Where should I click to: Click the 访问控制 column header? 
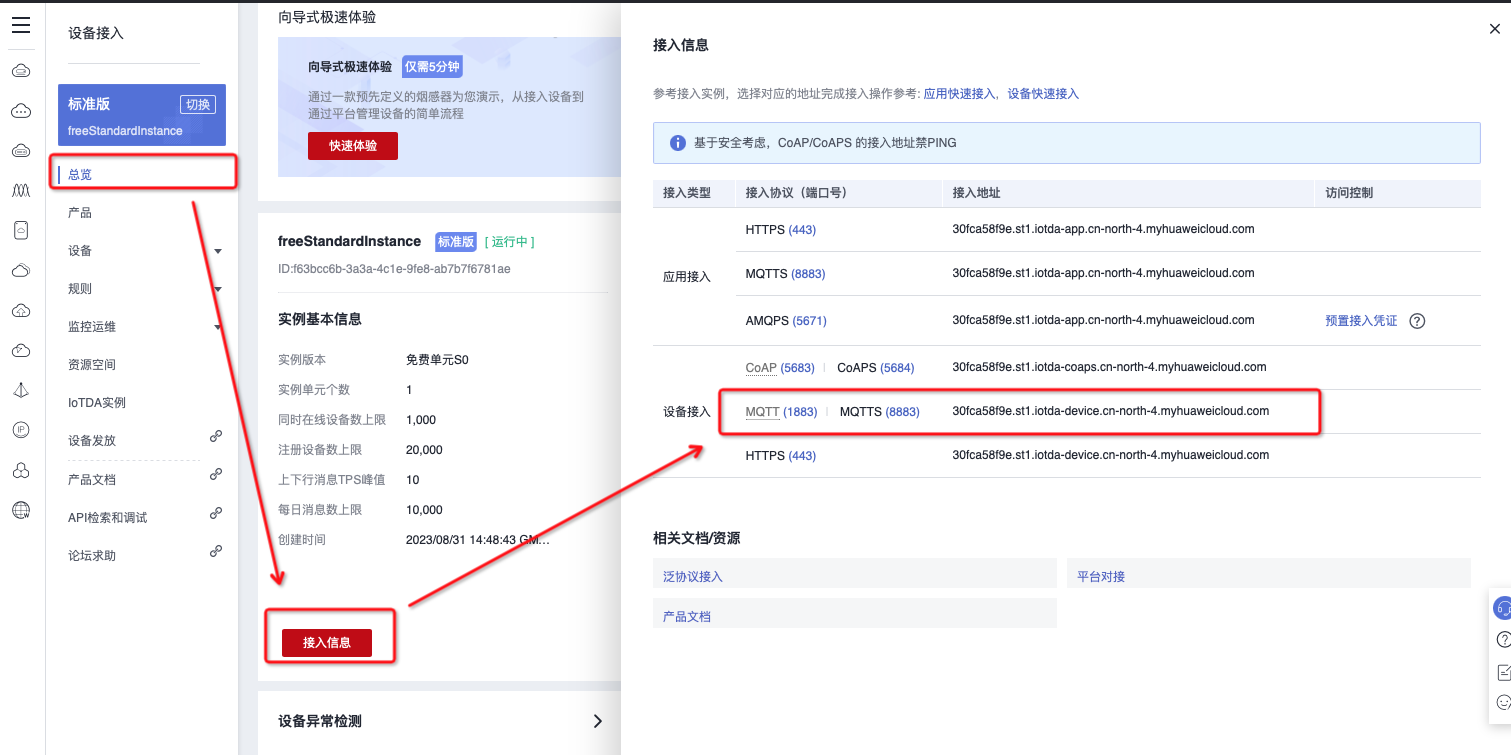pyautogui.click(x=1349, y=193)
